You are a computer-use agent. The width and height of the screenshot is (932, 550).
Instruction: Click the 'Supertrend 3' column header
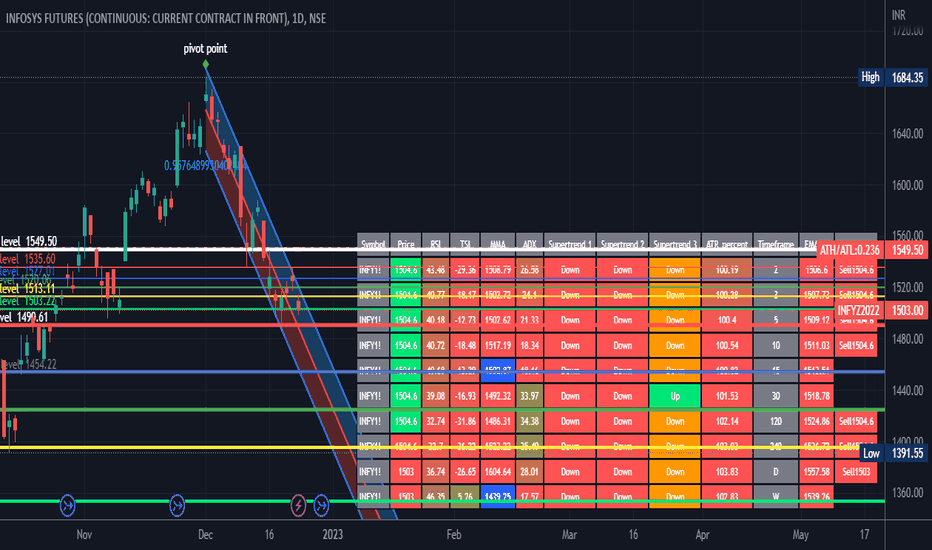tap(675, 244)
